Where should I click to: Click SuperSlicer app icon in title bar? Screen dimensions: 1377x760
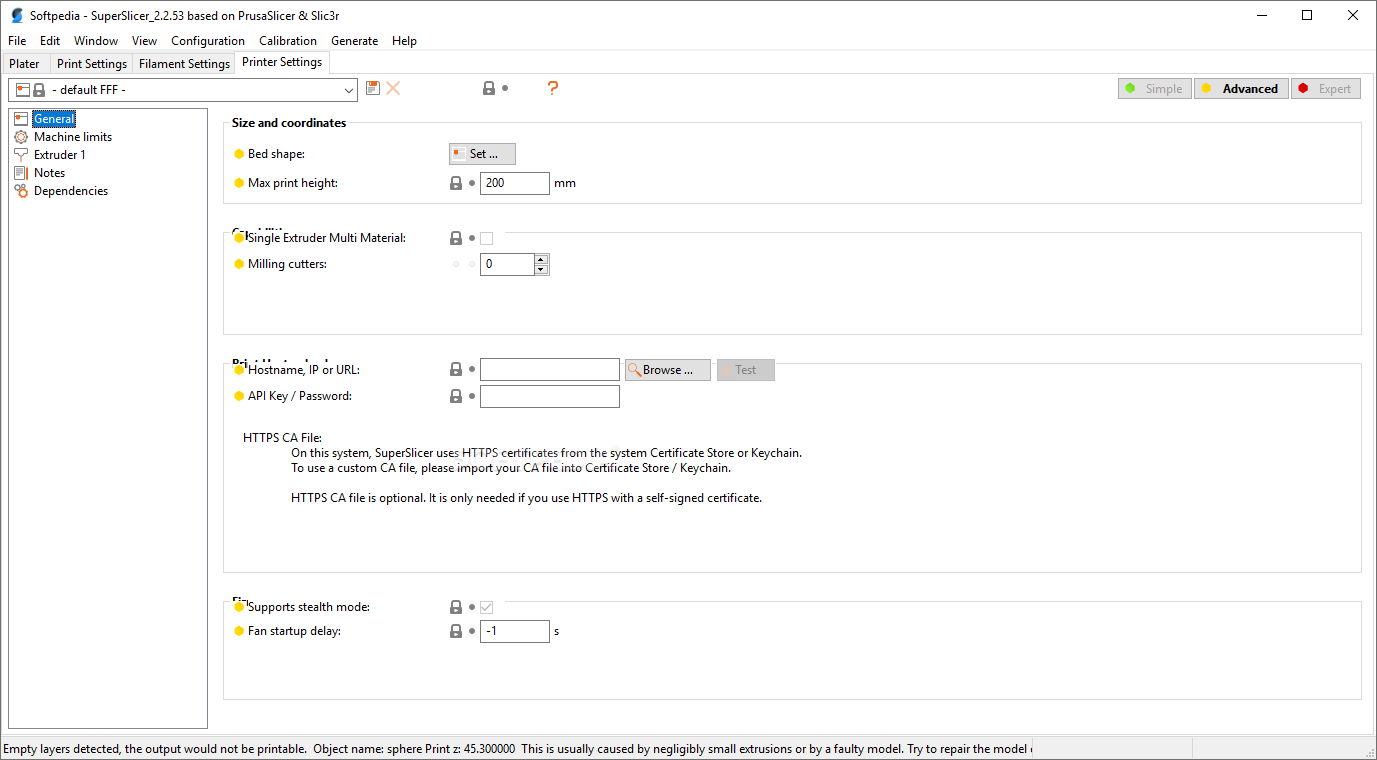[17, 15]
